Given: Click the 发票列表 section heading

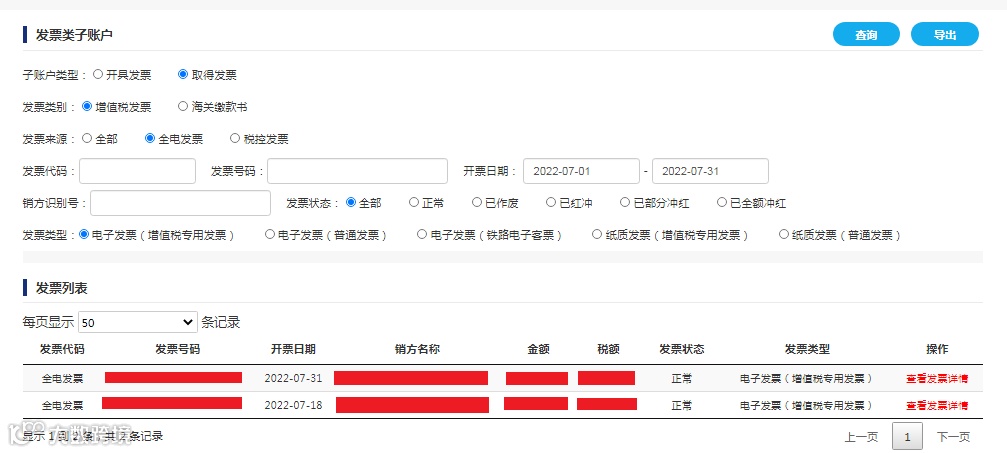Looking at the screenshot, I should [x=62, y=288].
